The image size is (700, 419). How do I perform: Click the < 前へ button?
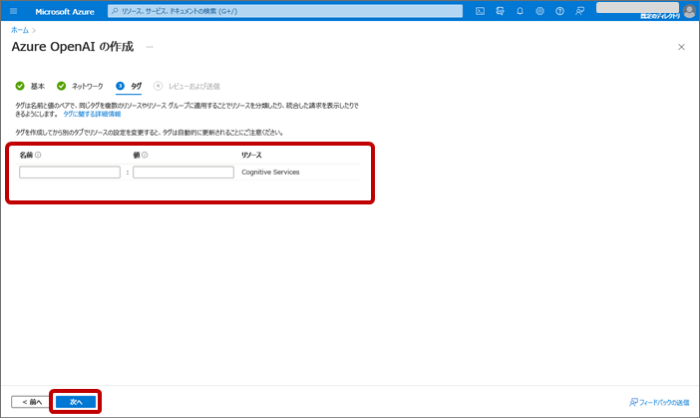[x=32, y=402]
